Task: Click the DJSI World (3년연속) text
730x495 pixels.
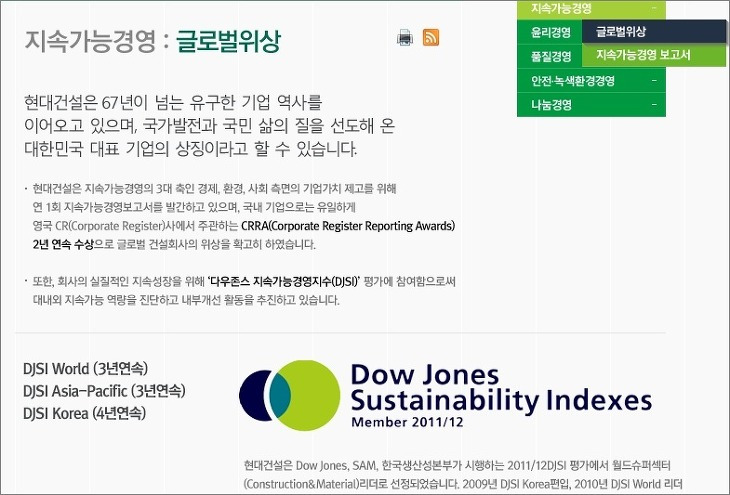Action: [85, 368]
